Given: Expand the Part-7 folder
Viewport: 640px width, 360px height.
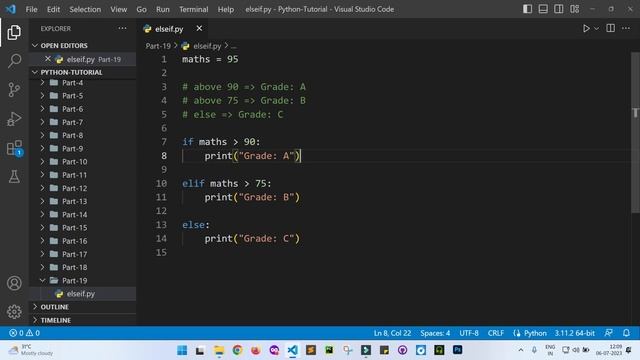Looking at the screenshot, I should tap(42, 122).
